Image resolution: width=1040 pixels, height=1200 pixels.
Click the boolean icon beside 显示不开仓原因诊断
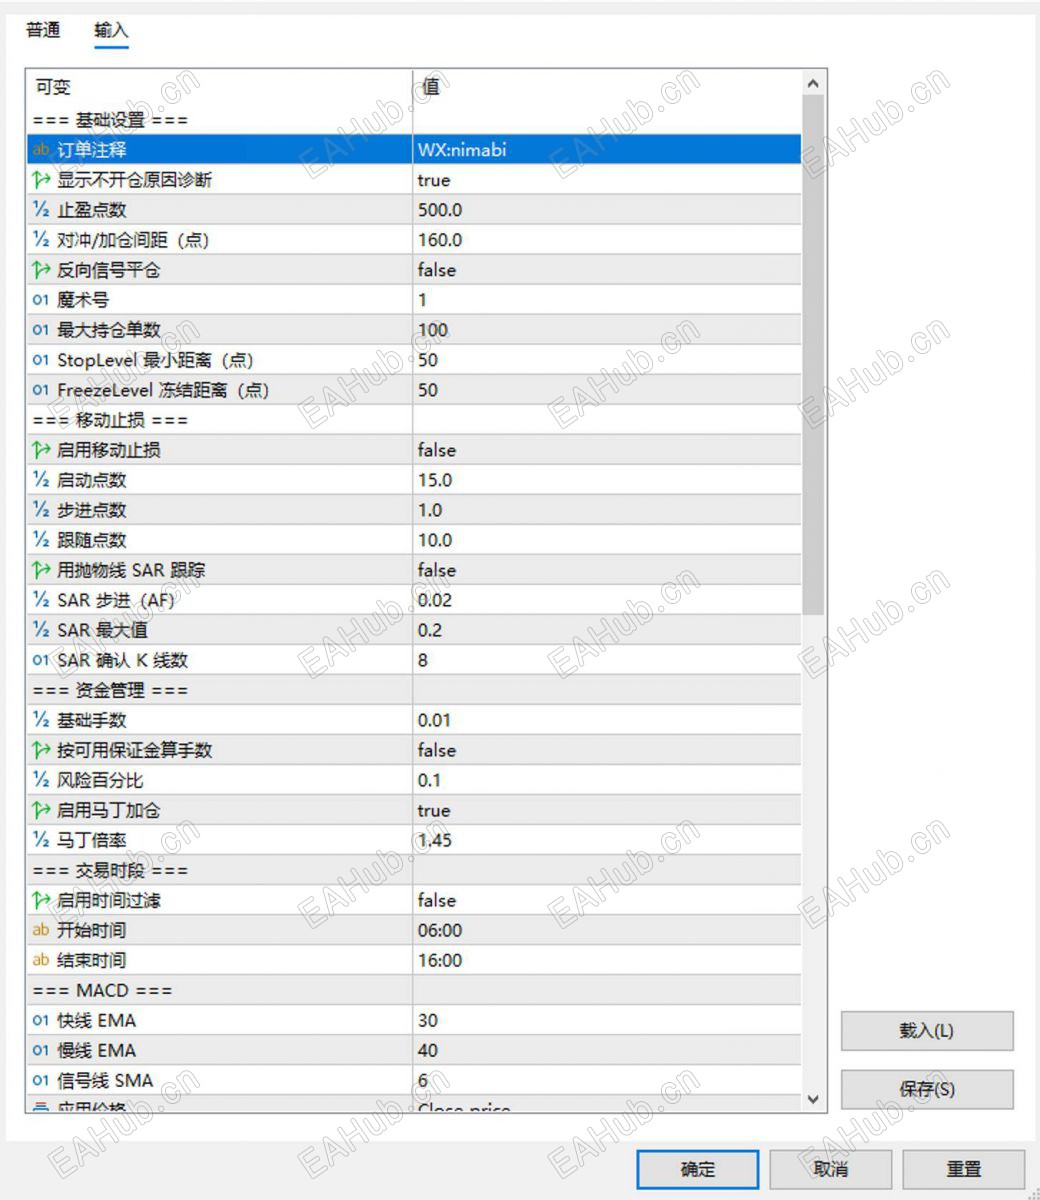(x=41, y=180)
